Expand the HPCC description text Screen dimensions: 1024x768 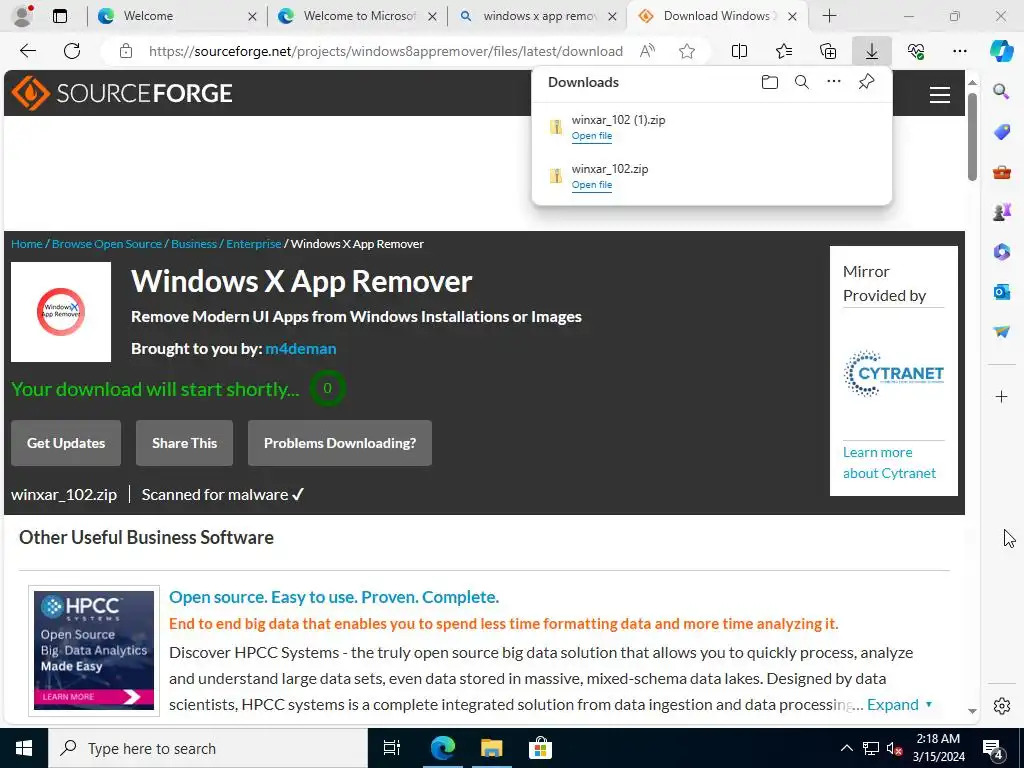[x=899, y=705]
